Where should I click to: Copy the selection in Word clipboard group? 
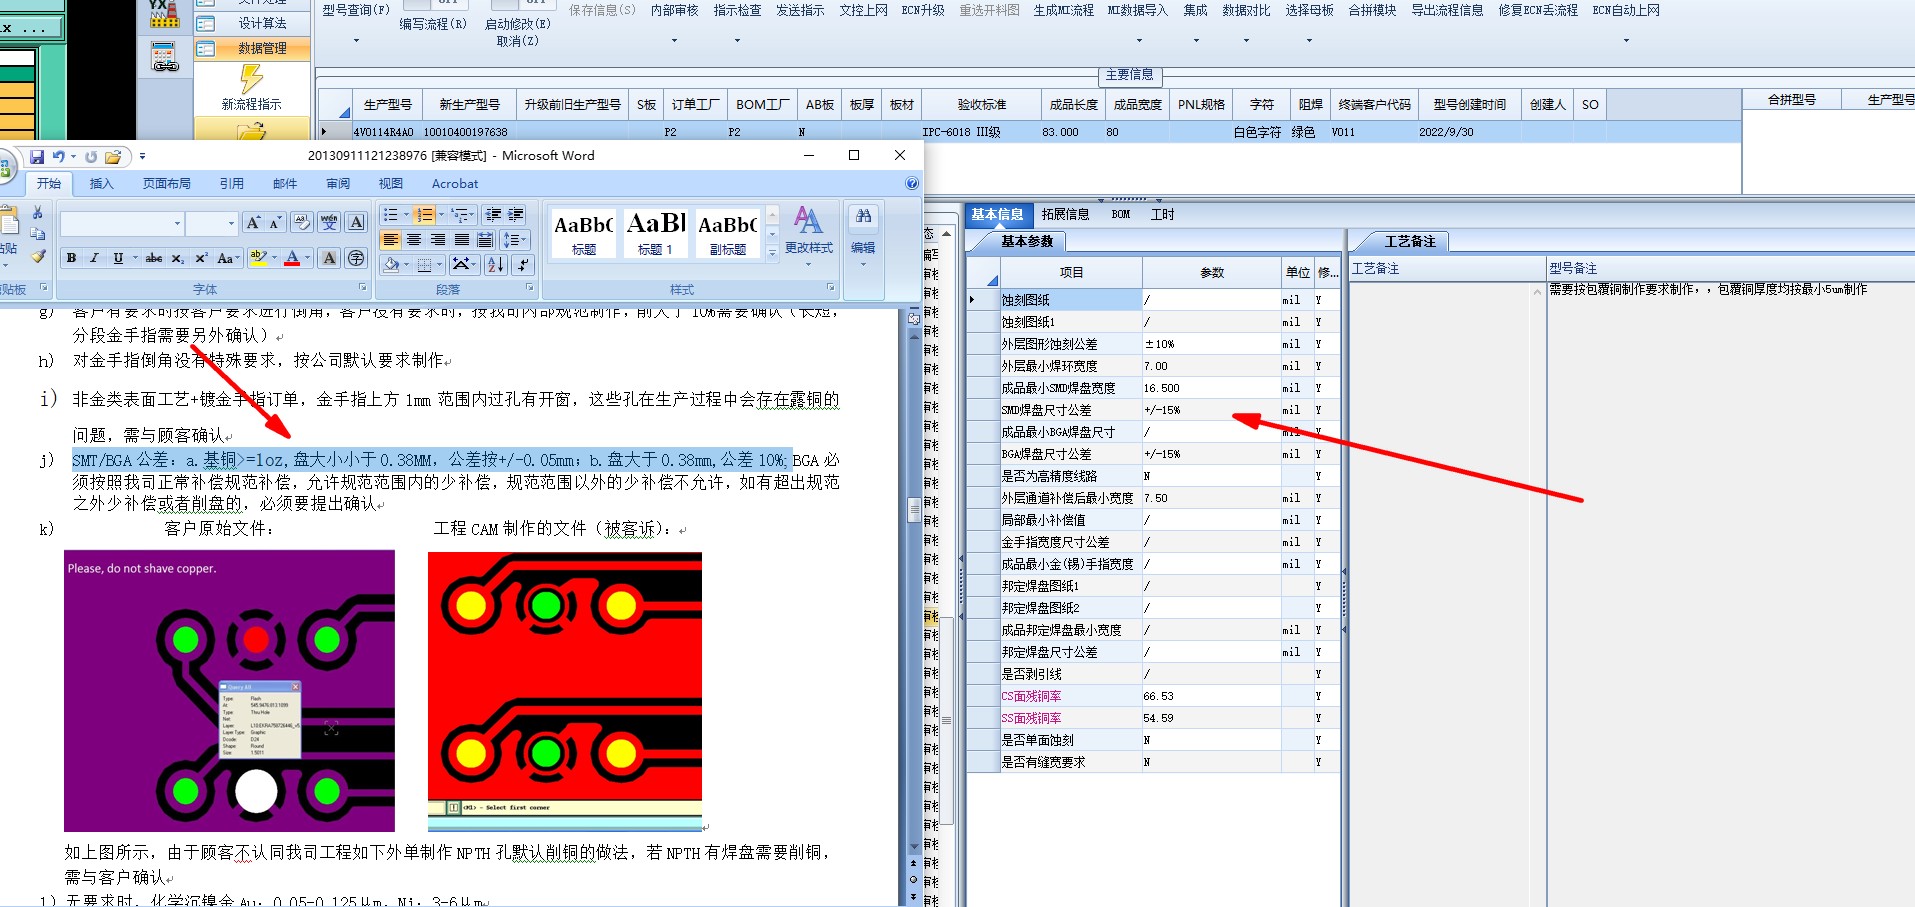[x=38, y=234]
